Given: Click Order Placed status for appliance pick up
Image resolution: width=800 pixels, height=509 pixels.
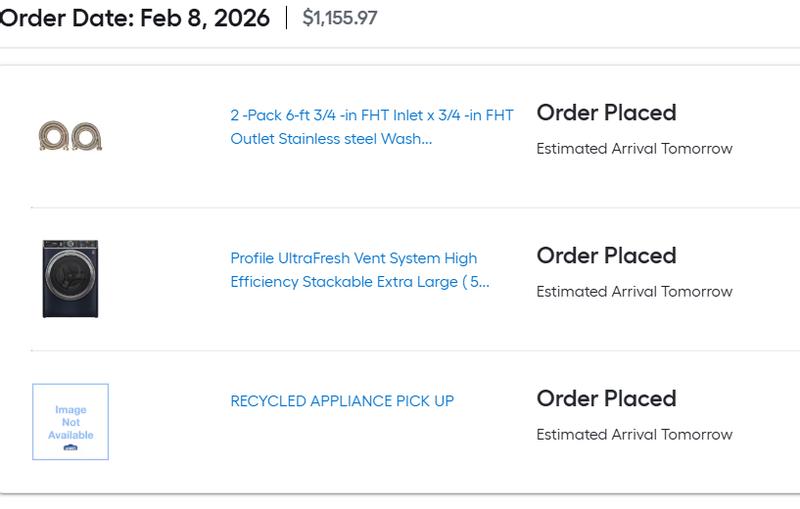Looking at the screenshot, I should [x=606, y=399].
